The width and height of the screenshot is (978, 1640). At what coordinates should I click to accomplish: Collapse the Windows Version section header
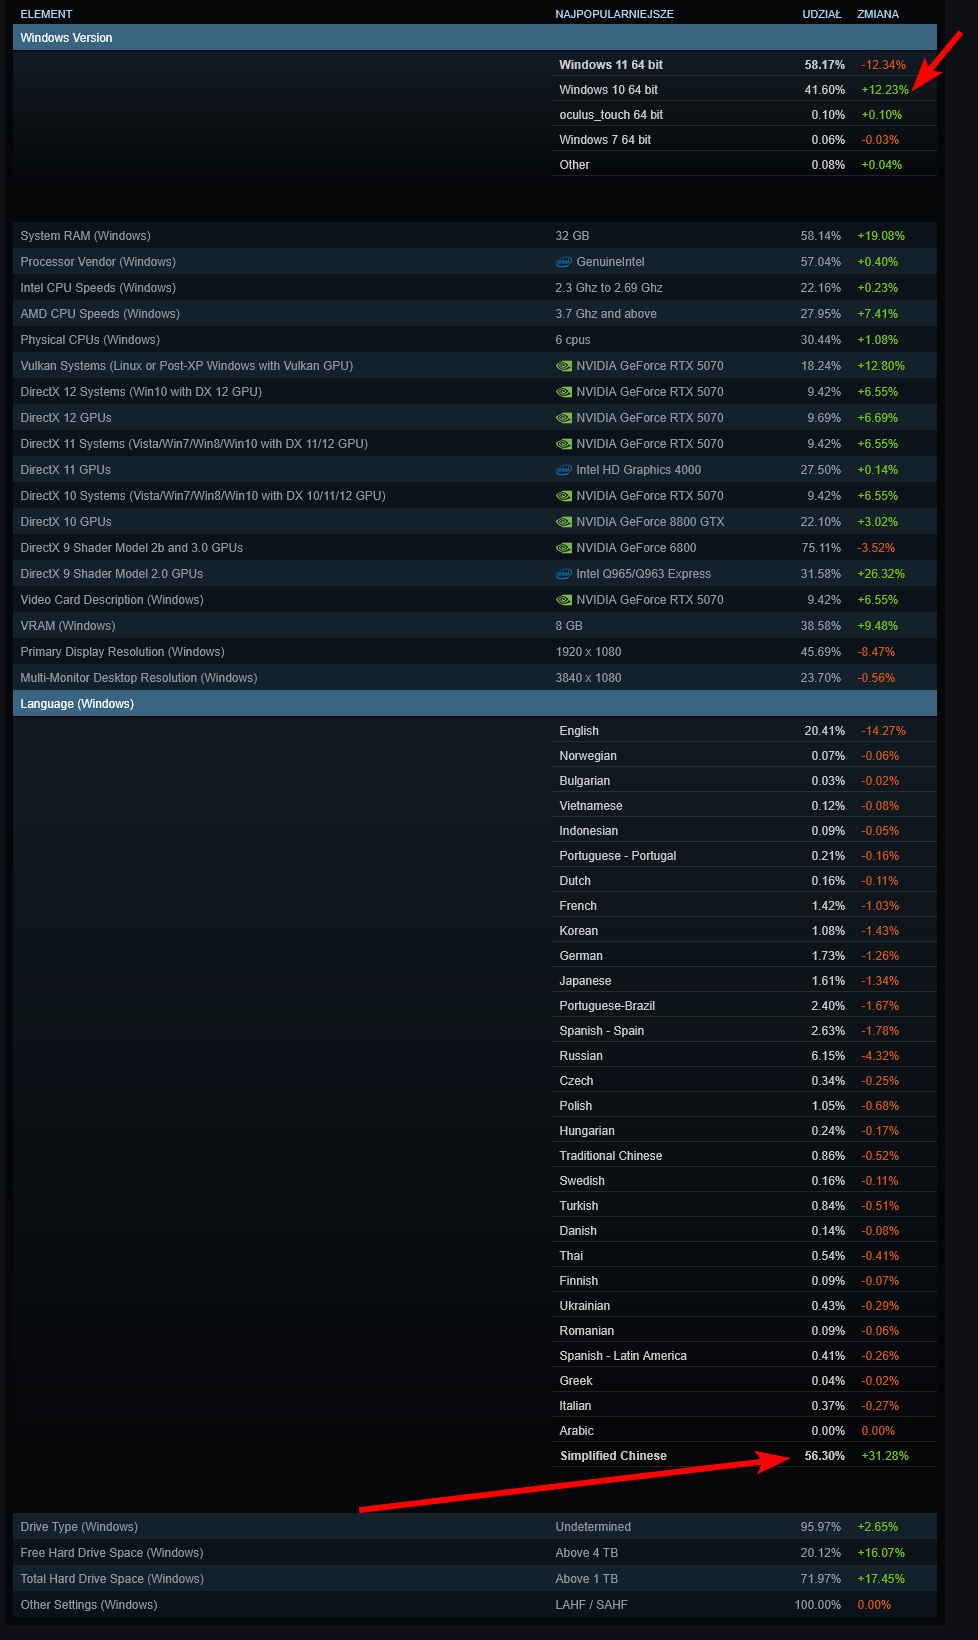coord(475,38)
